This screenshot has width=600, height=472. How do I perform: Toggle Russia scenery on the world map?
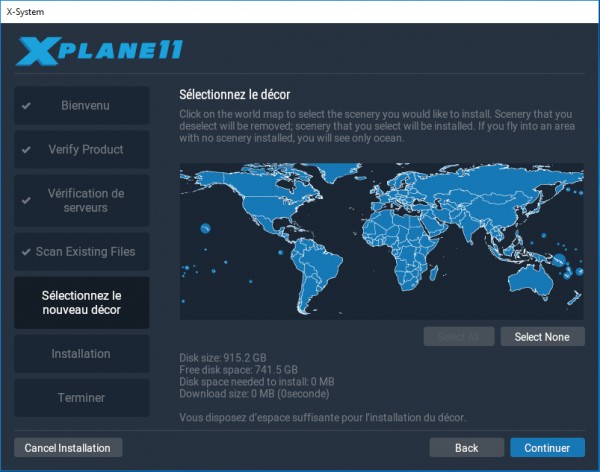pos(497,180)
